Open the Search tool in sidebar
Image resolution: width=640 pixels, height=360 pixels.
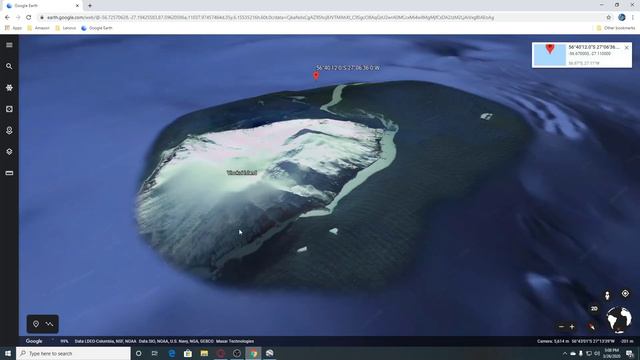pos(9,66)
